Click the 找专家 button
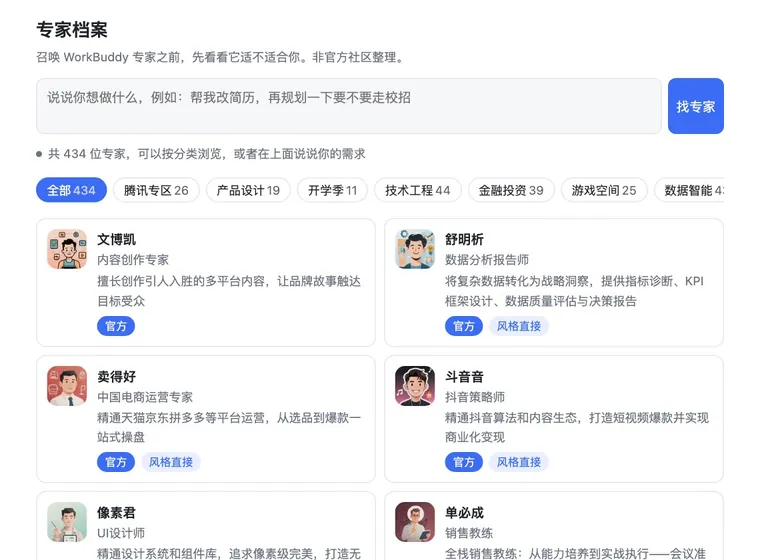Image resolution: width=760 pixels, height=560 pixels. click(696, 106)
